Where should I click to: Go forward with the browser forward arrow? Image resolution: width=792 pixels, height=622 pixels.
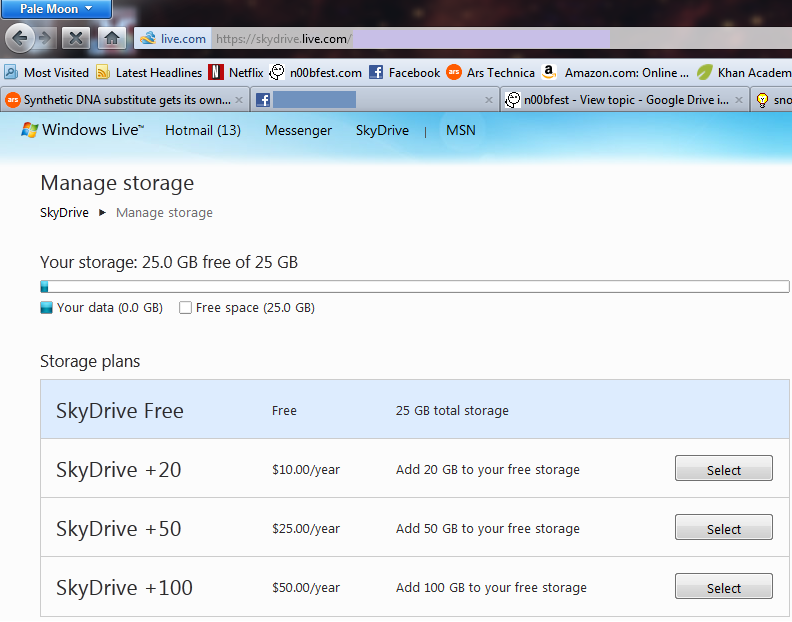pos(45,38)
